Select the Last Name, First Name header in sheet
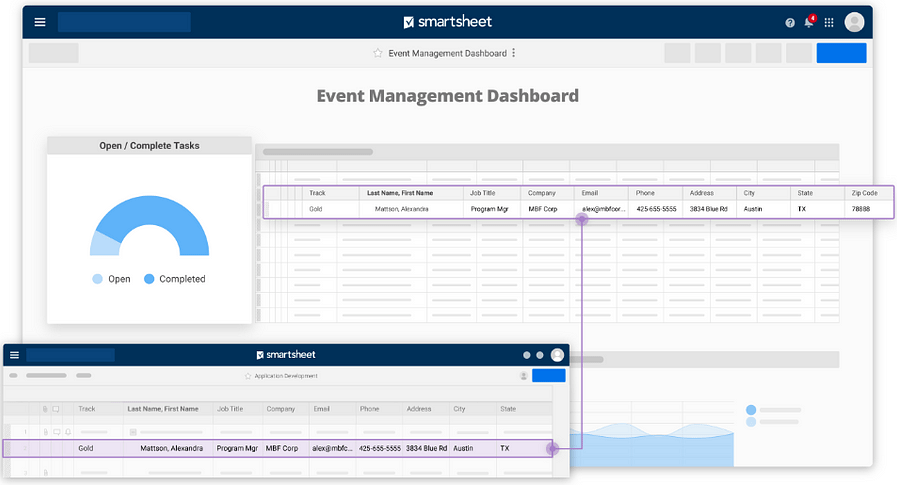 (163, 409)
